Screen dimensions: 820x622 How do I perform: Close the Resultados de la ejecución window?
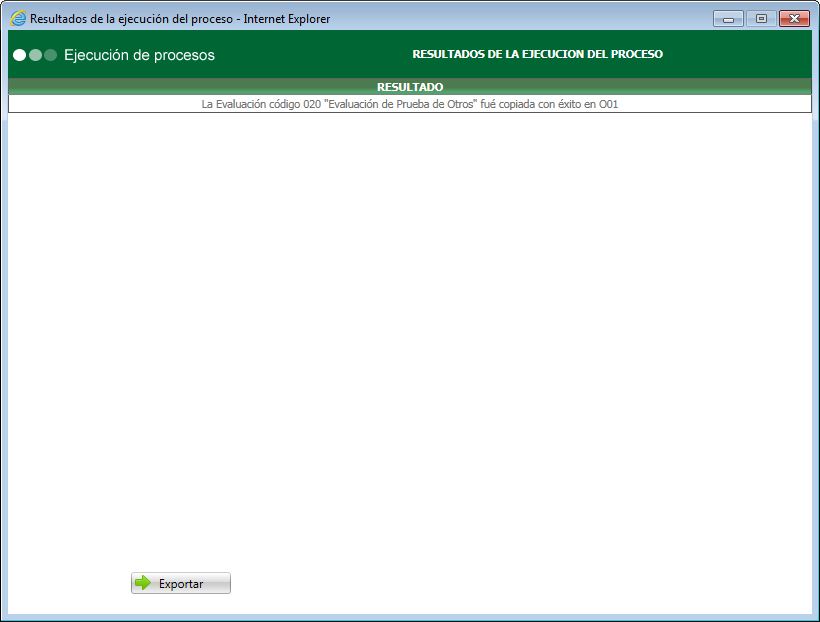[794, 19]
